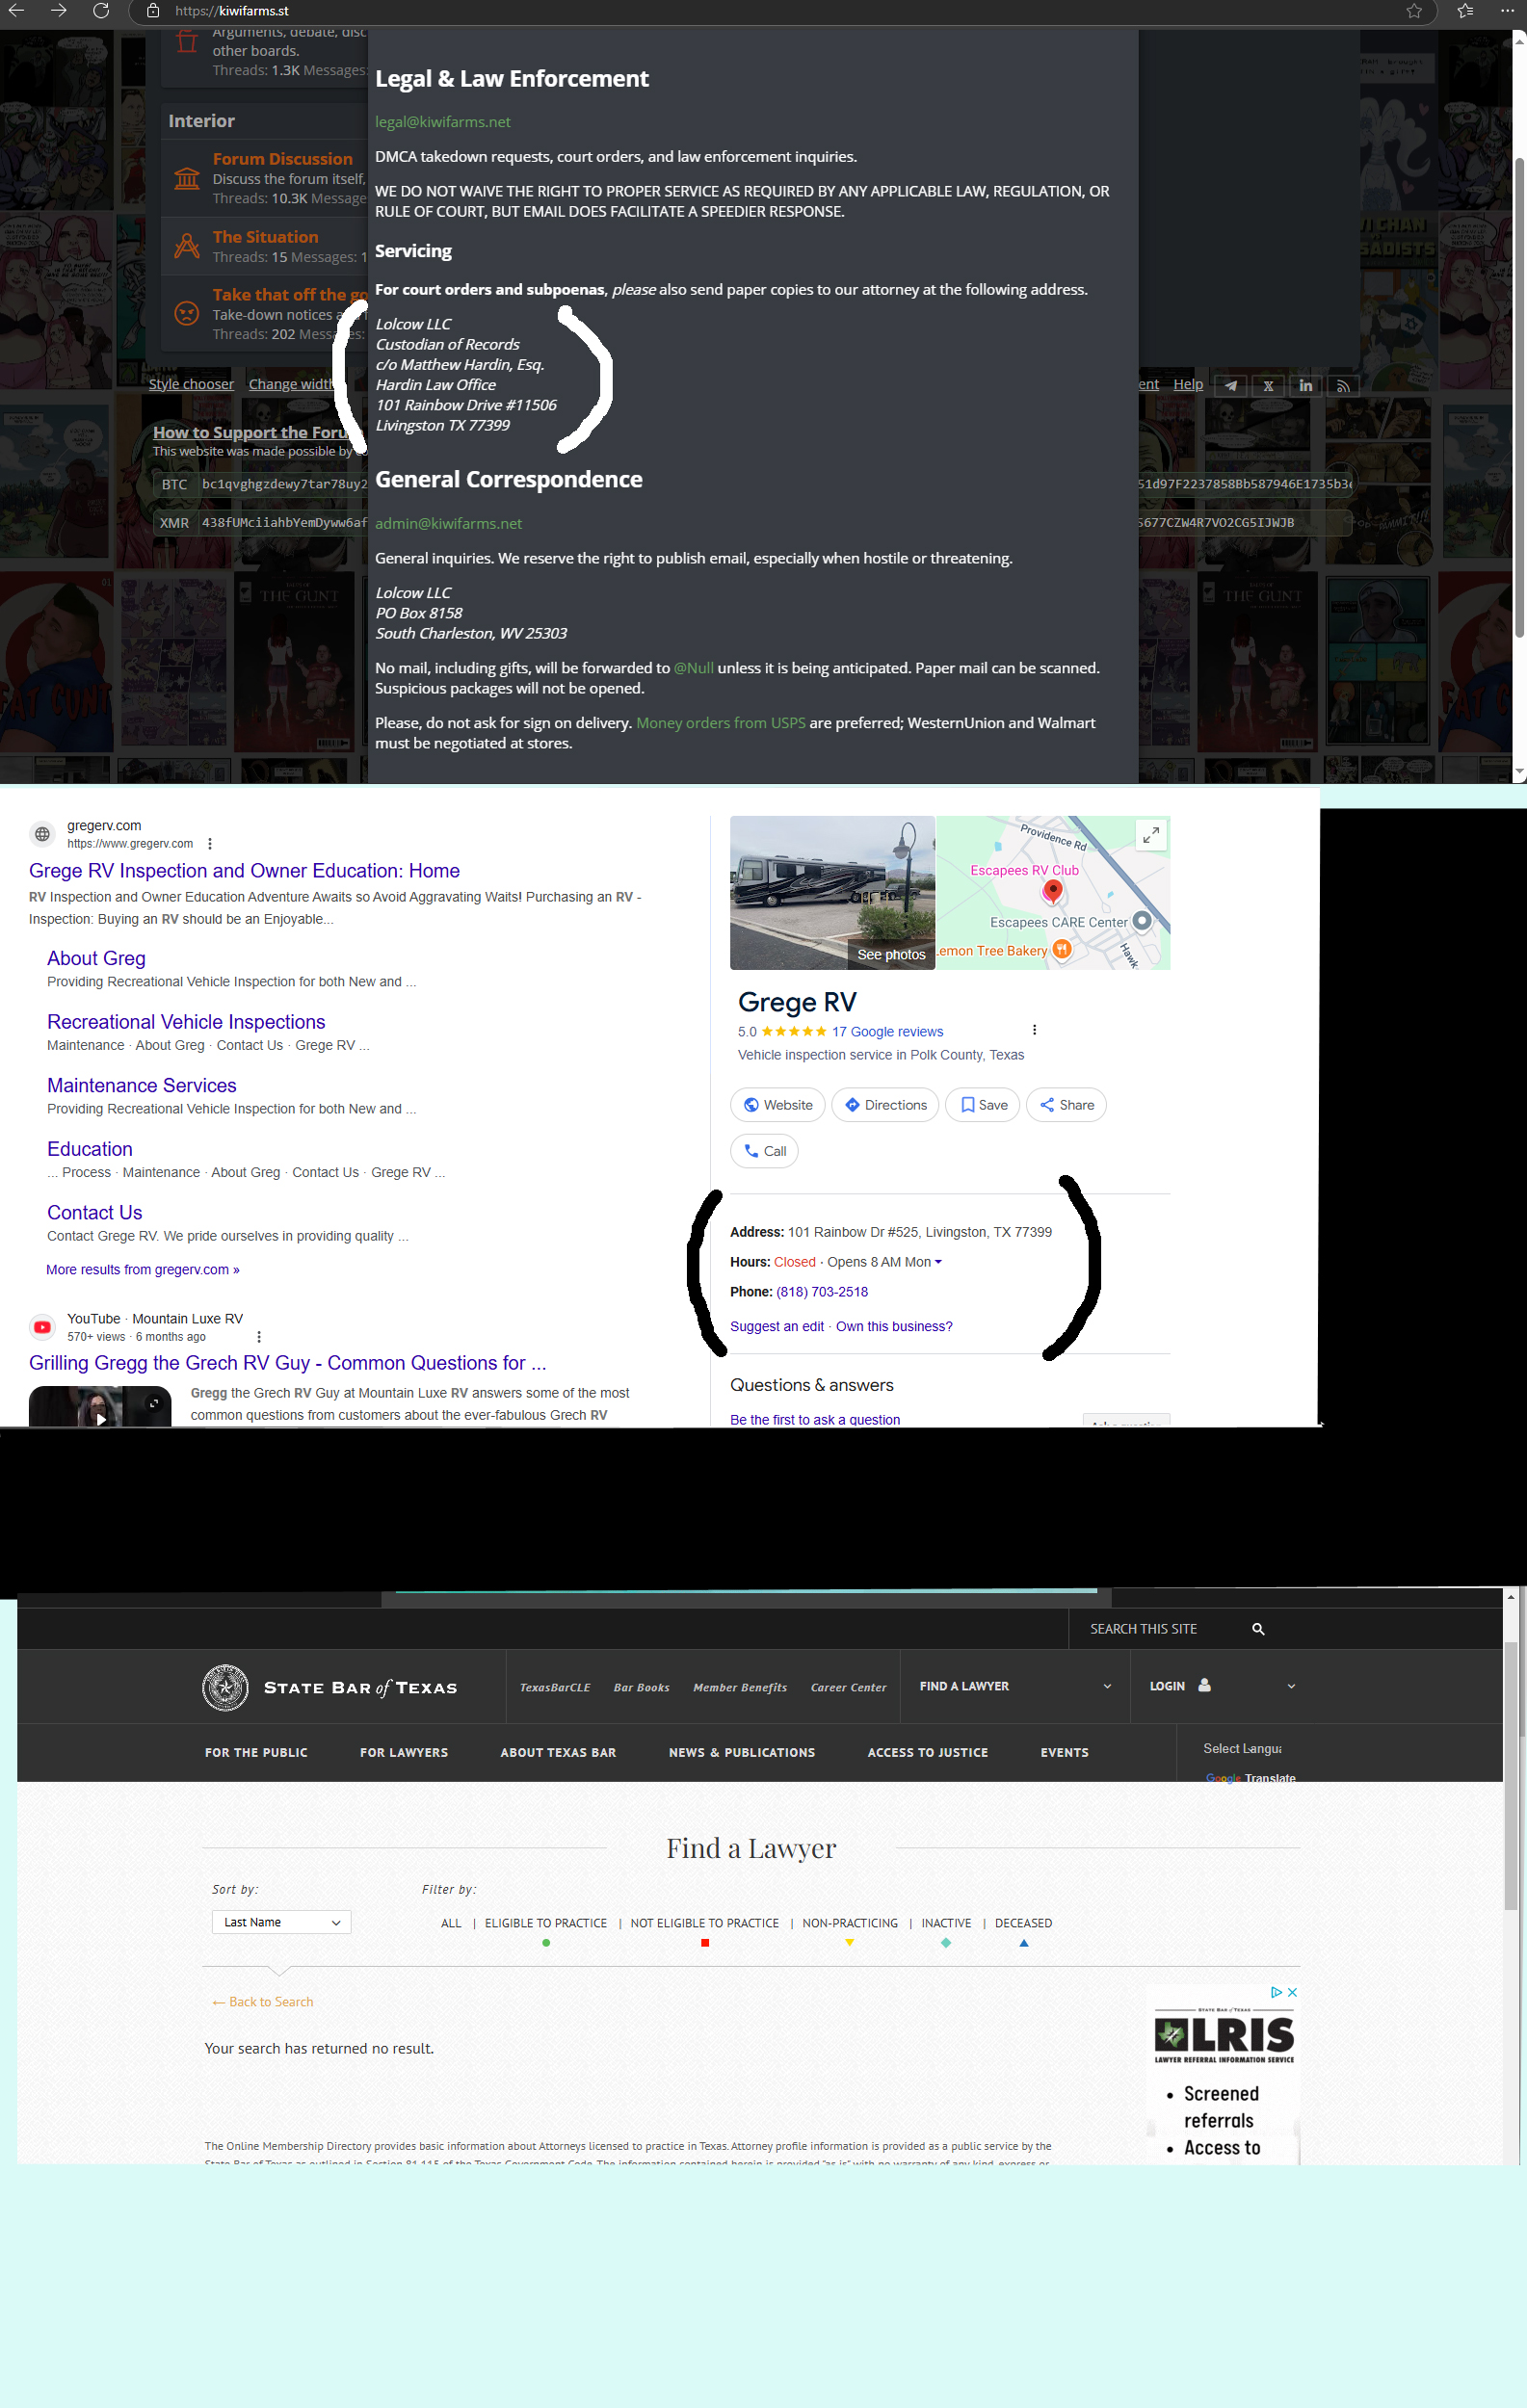The image size is (1527, 2408).
Task: Click Back to Search link
Action: pyautogui.click(x=263, y=2001)
